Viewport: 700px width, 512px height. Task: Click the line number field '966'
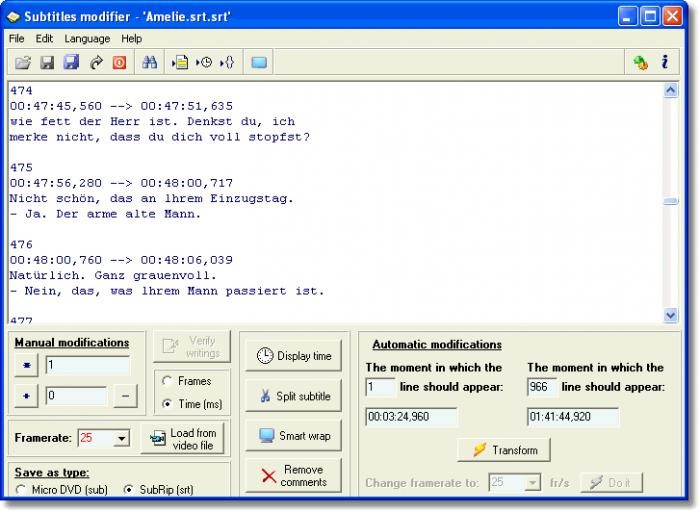542,387
